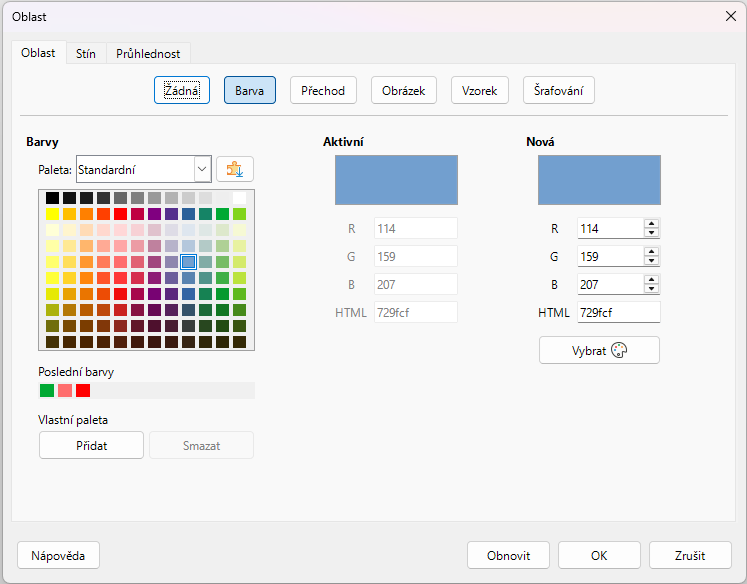
Task: Pick the green recent color
Action: pos(47,391)
